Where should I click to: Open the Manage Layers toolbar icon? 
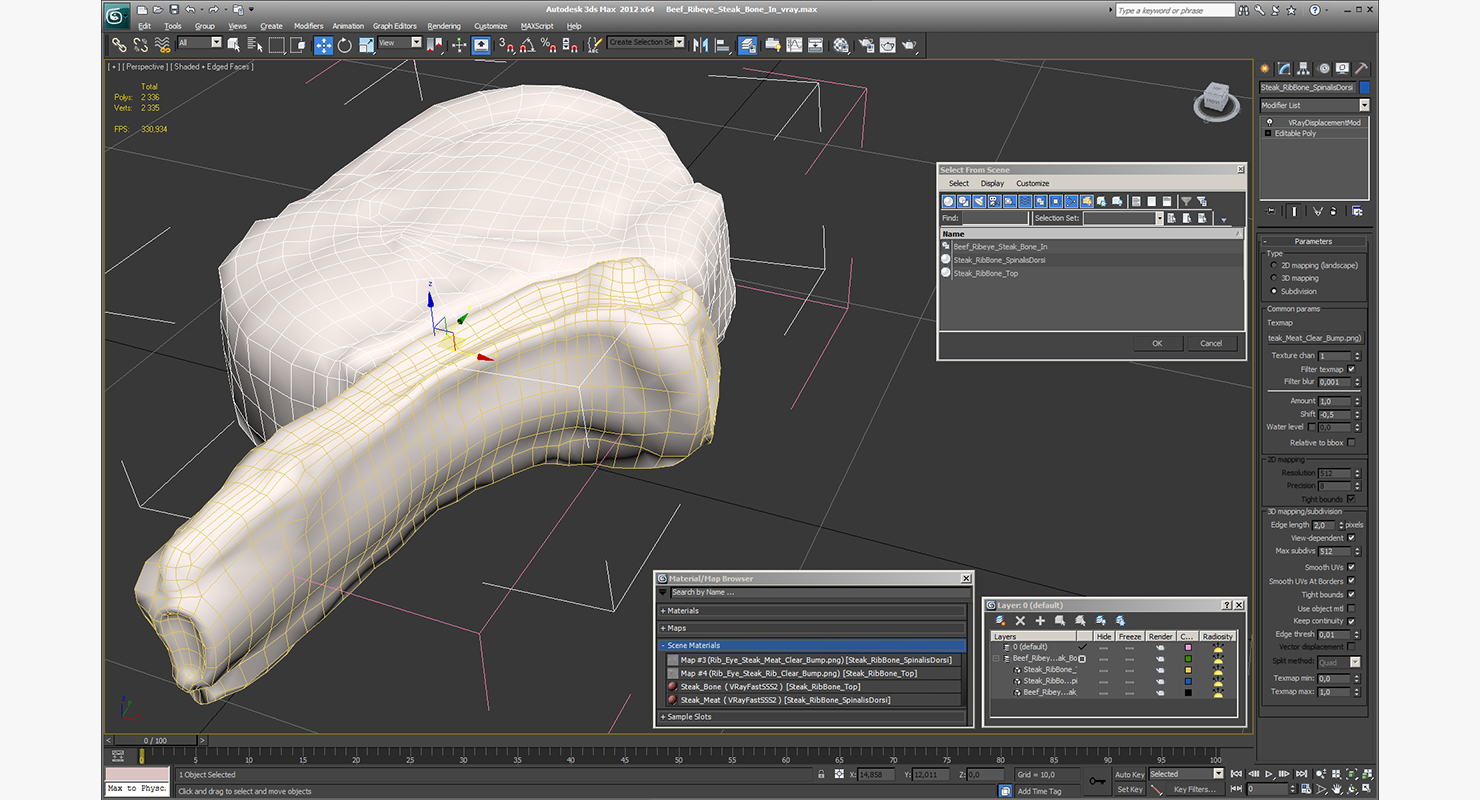pyautogui.click(x=748, y=45)
